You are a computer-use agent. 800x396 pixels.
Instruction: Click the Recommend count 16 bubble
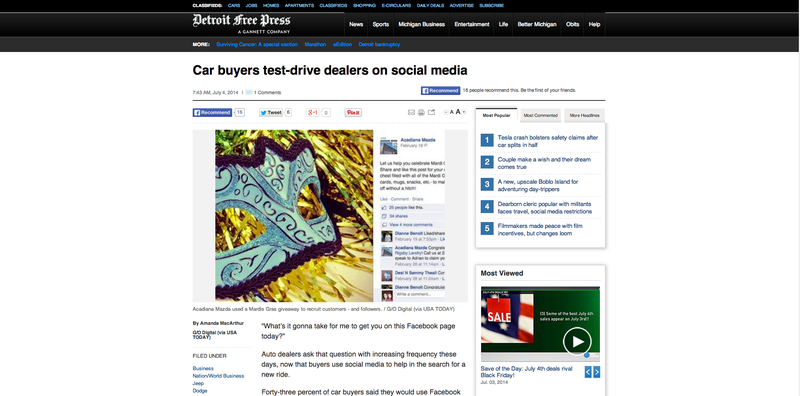click(x=239, y=112)
